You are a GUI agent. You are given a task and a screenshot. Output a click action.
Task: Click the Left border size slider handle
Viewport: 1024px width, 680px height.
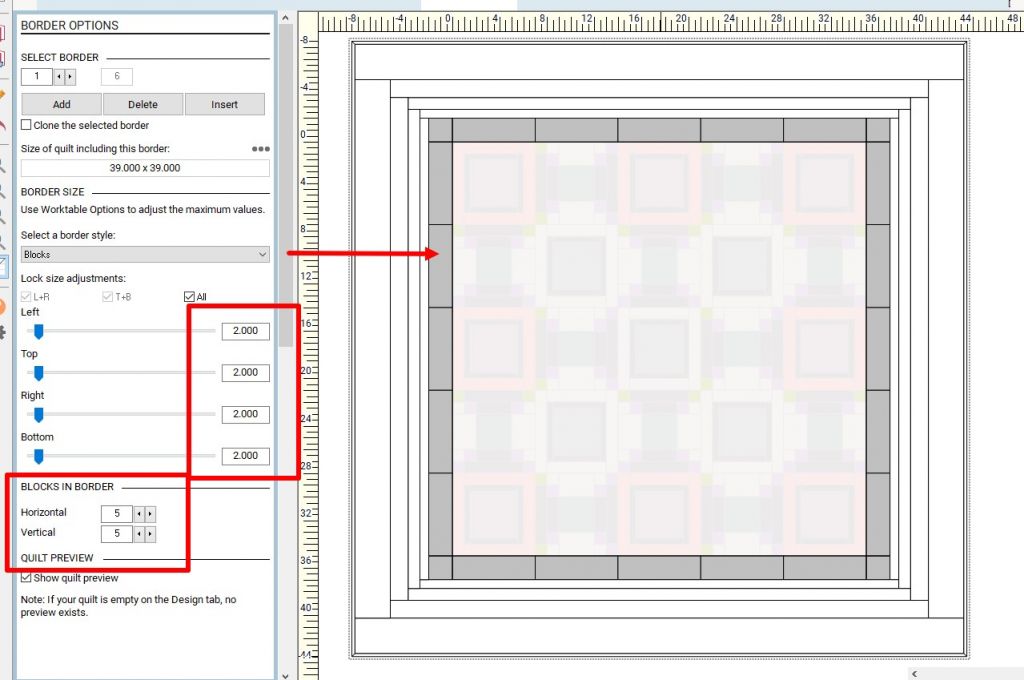[x=39, y=332]
